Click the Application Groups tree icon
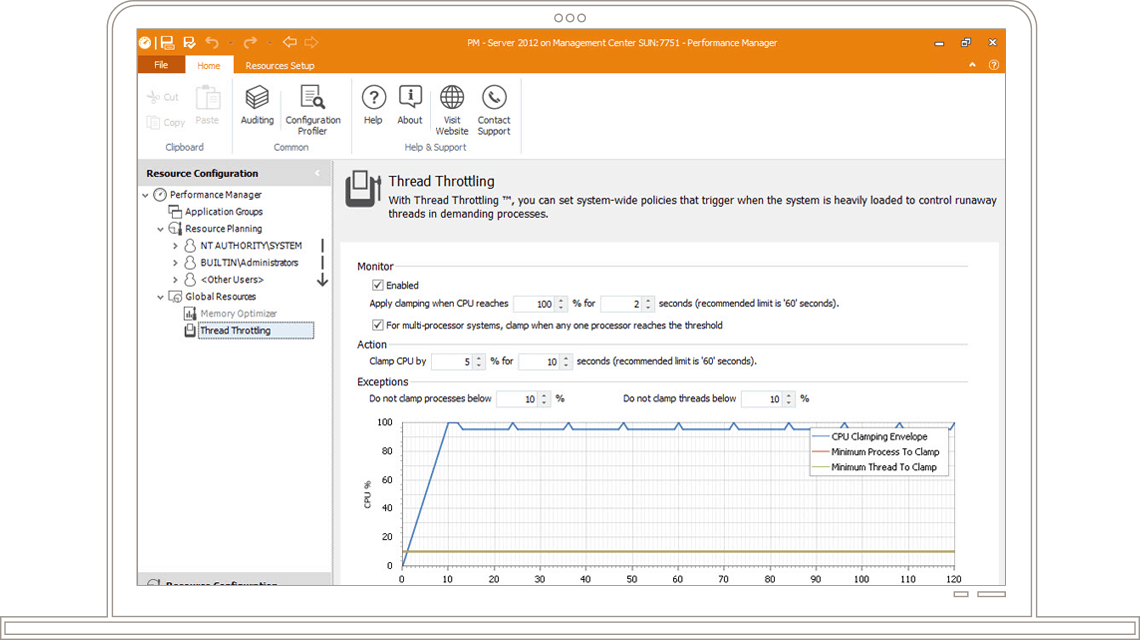The width and height of the screenshot is (1140, 640). (174, 212)
